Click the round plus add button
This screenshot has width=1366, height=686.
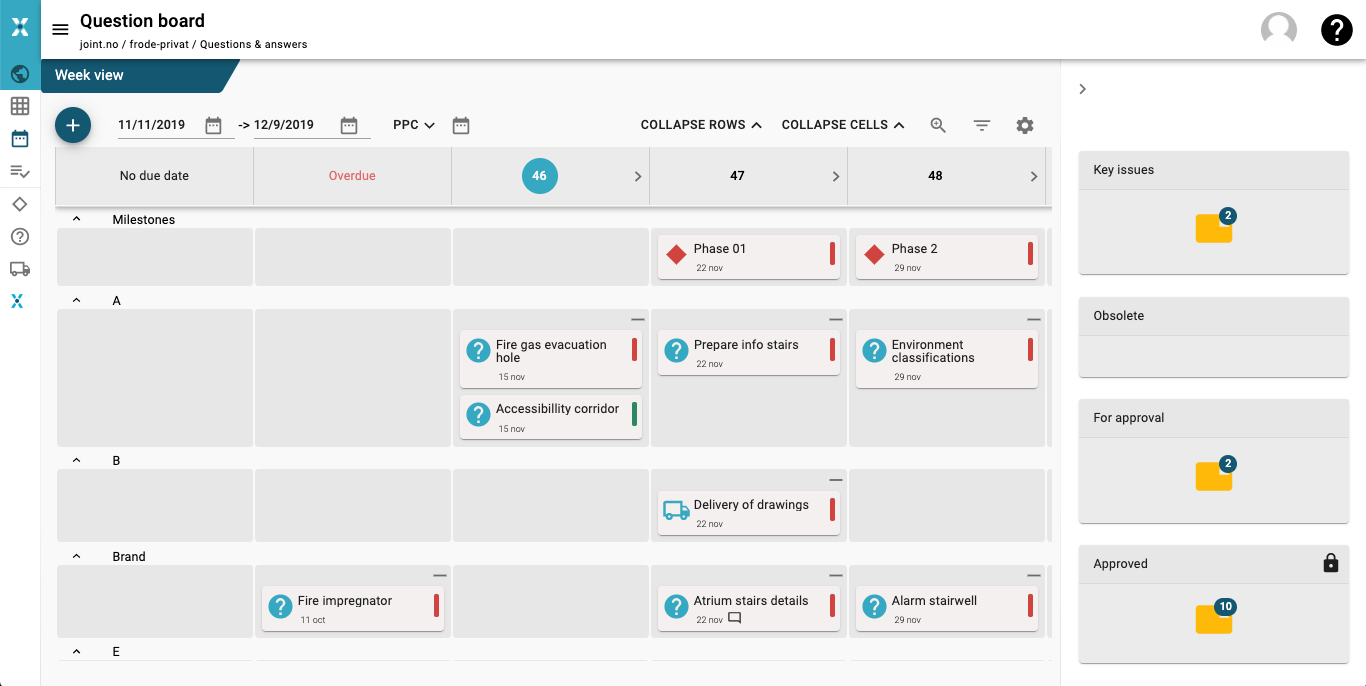tap(73, 125)
